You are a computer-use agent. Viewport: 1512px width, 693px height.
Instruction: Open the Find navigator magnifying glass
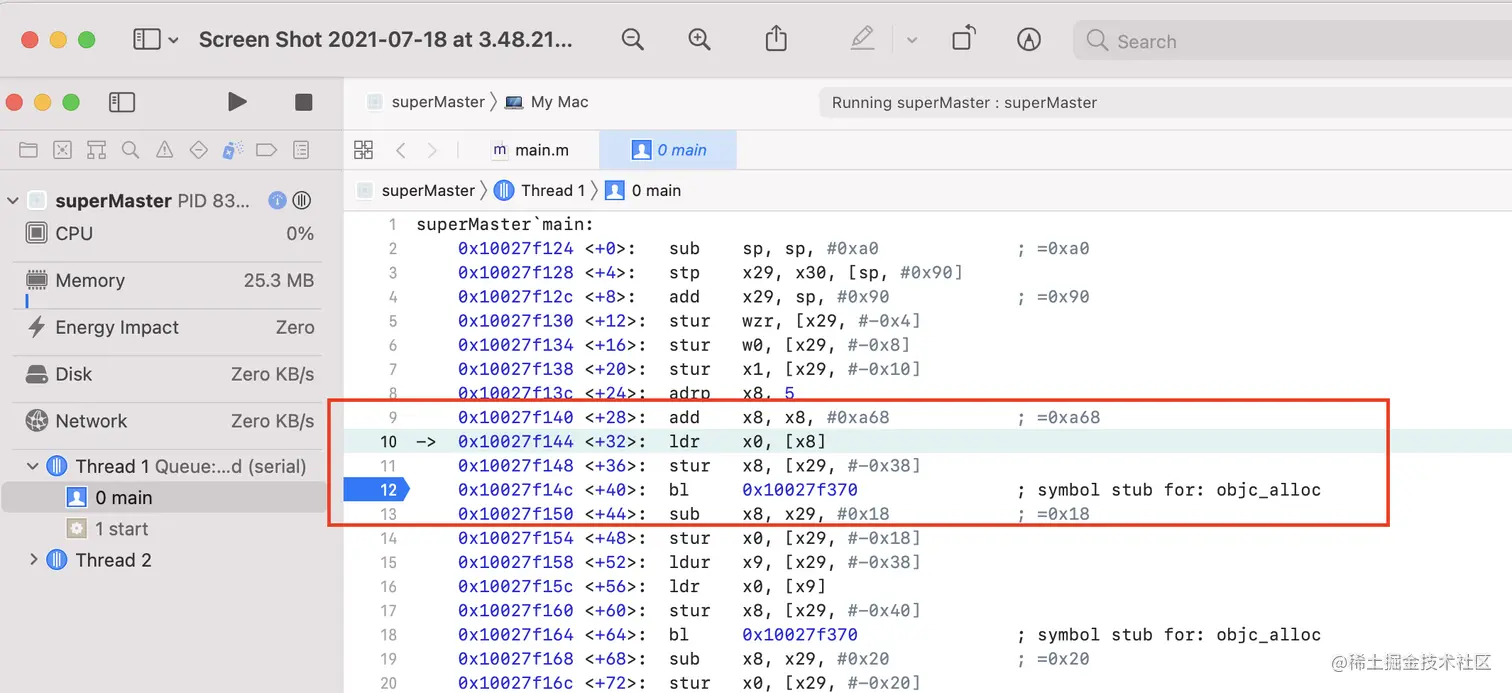pos(130,150)
